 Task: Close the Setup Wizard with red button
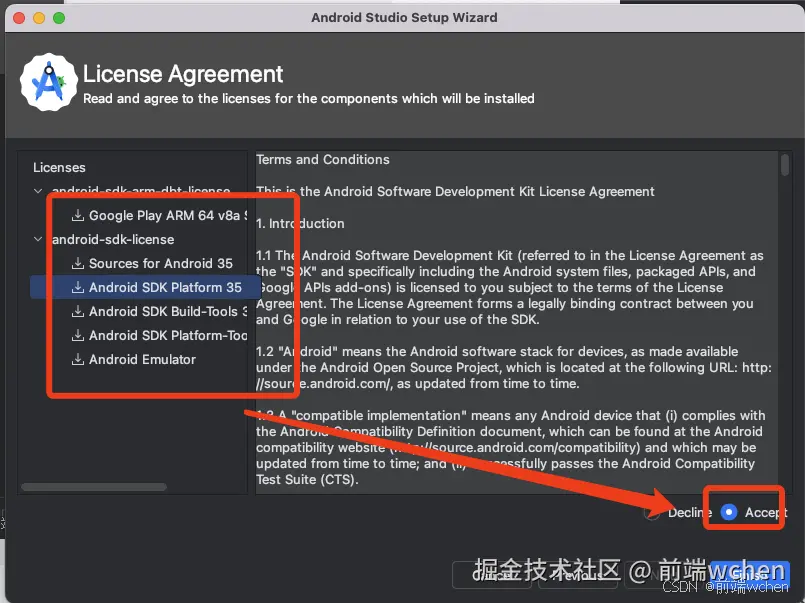19,18
